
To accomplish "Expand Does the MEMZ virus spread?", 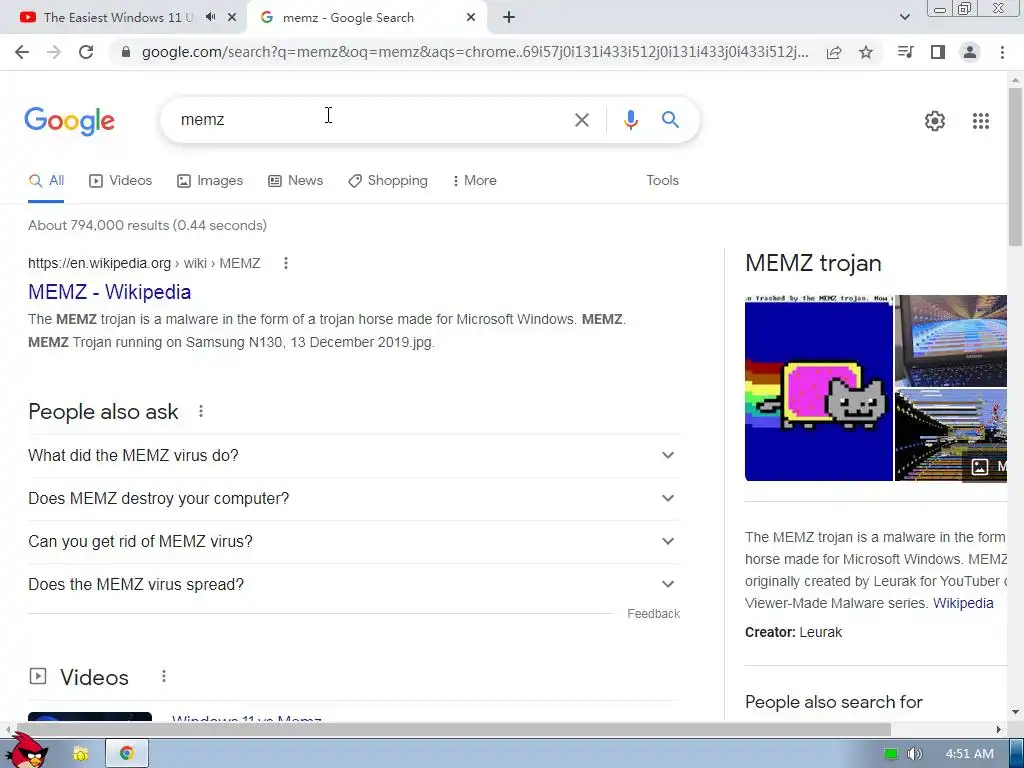I will click(353, 584).
